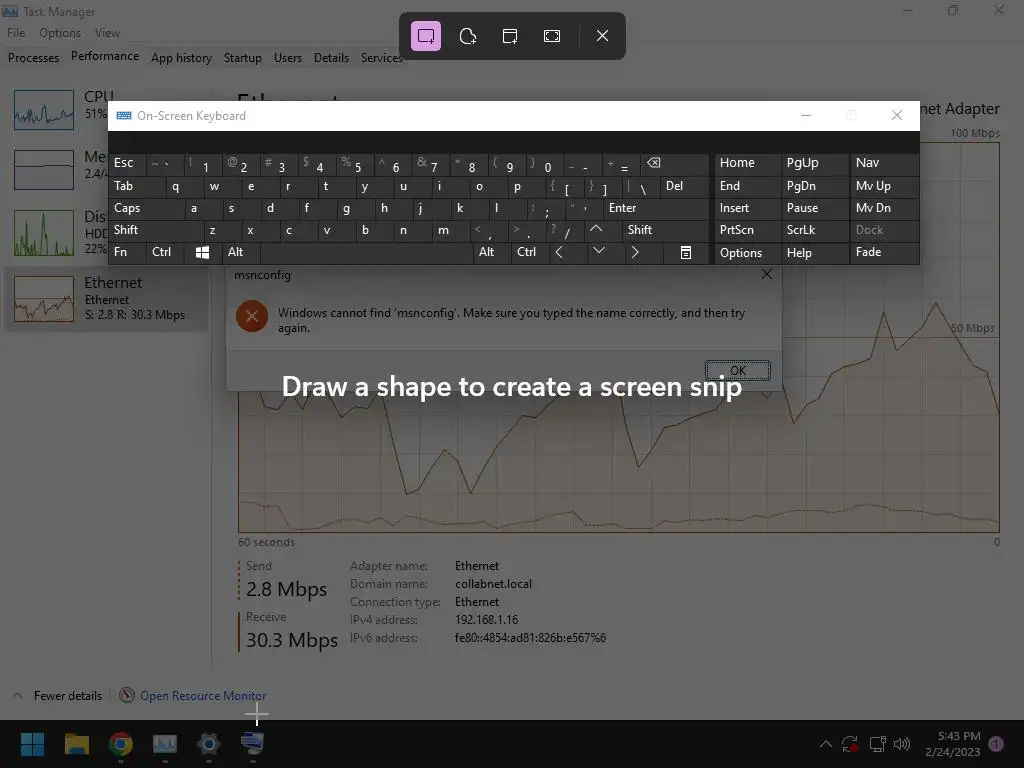Click the Backspace key on the On-Screen Keyboard

(673, 163)
